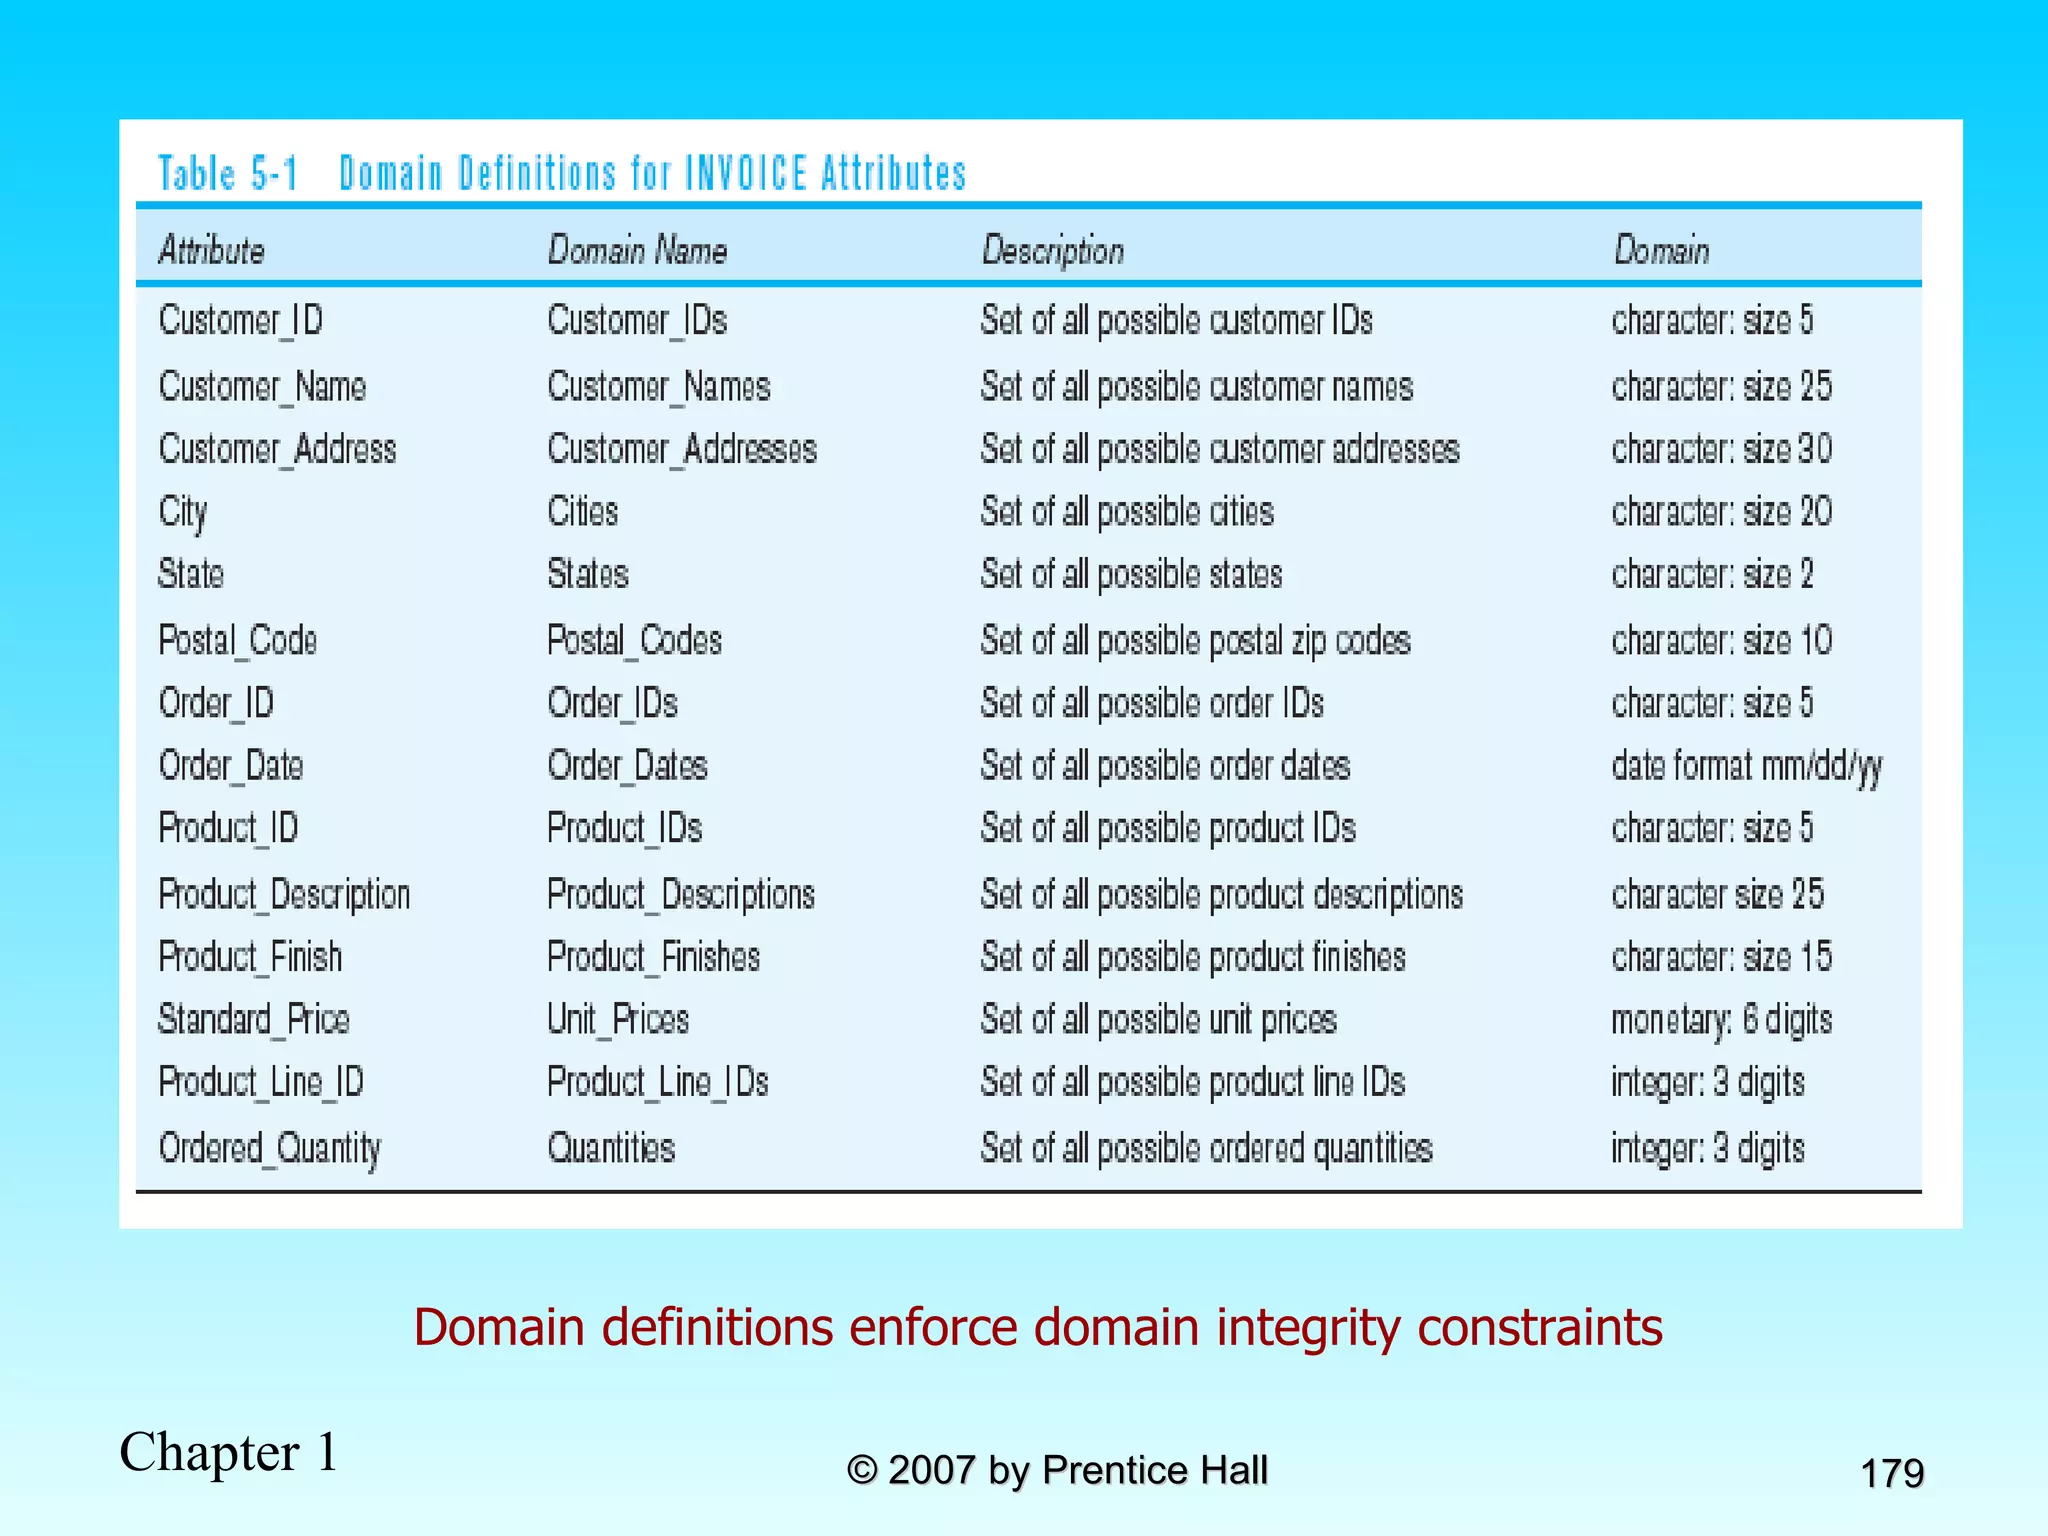Click the 'States' domain name
This screenshot has height=1536, width=2048.
[x=588, y=574]
